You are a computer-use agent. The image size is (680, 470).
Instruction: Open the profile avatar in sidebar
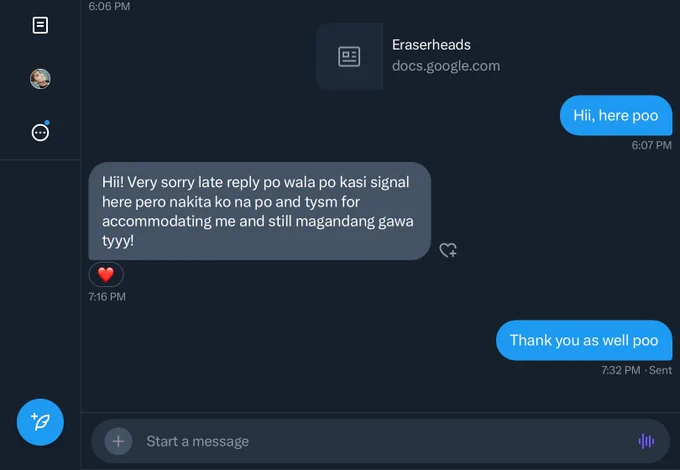40,79
